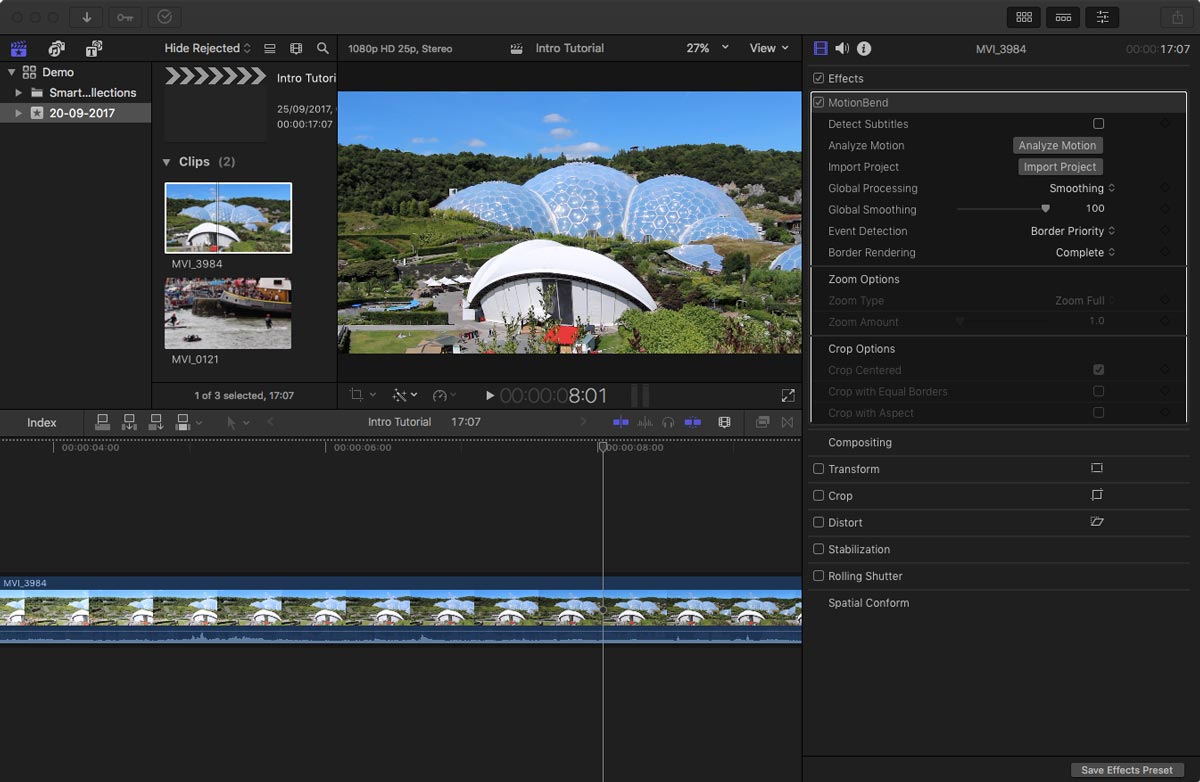
Task: Click the browser search magnifier icon
Action: (x=322, y=48)
